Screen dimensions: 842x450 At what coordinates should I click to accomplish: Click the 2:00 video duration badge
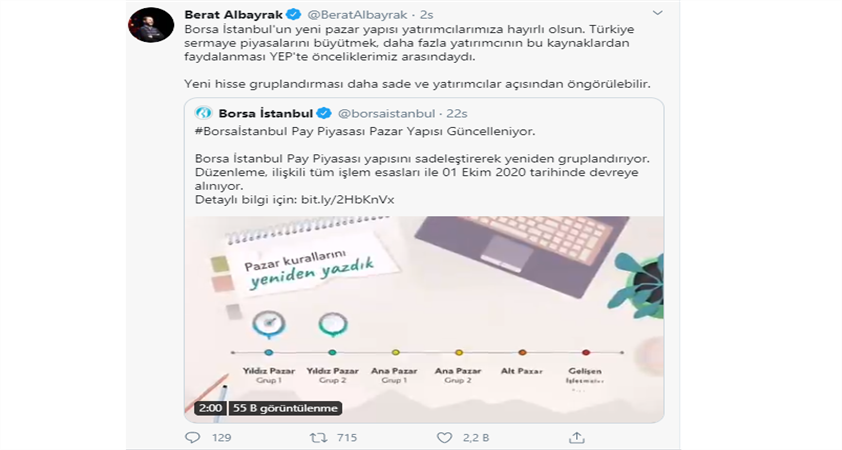click(210, 408)
